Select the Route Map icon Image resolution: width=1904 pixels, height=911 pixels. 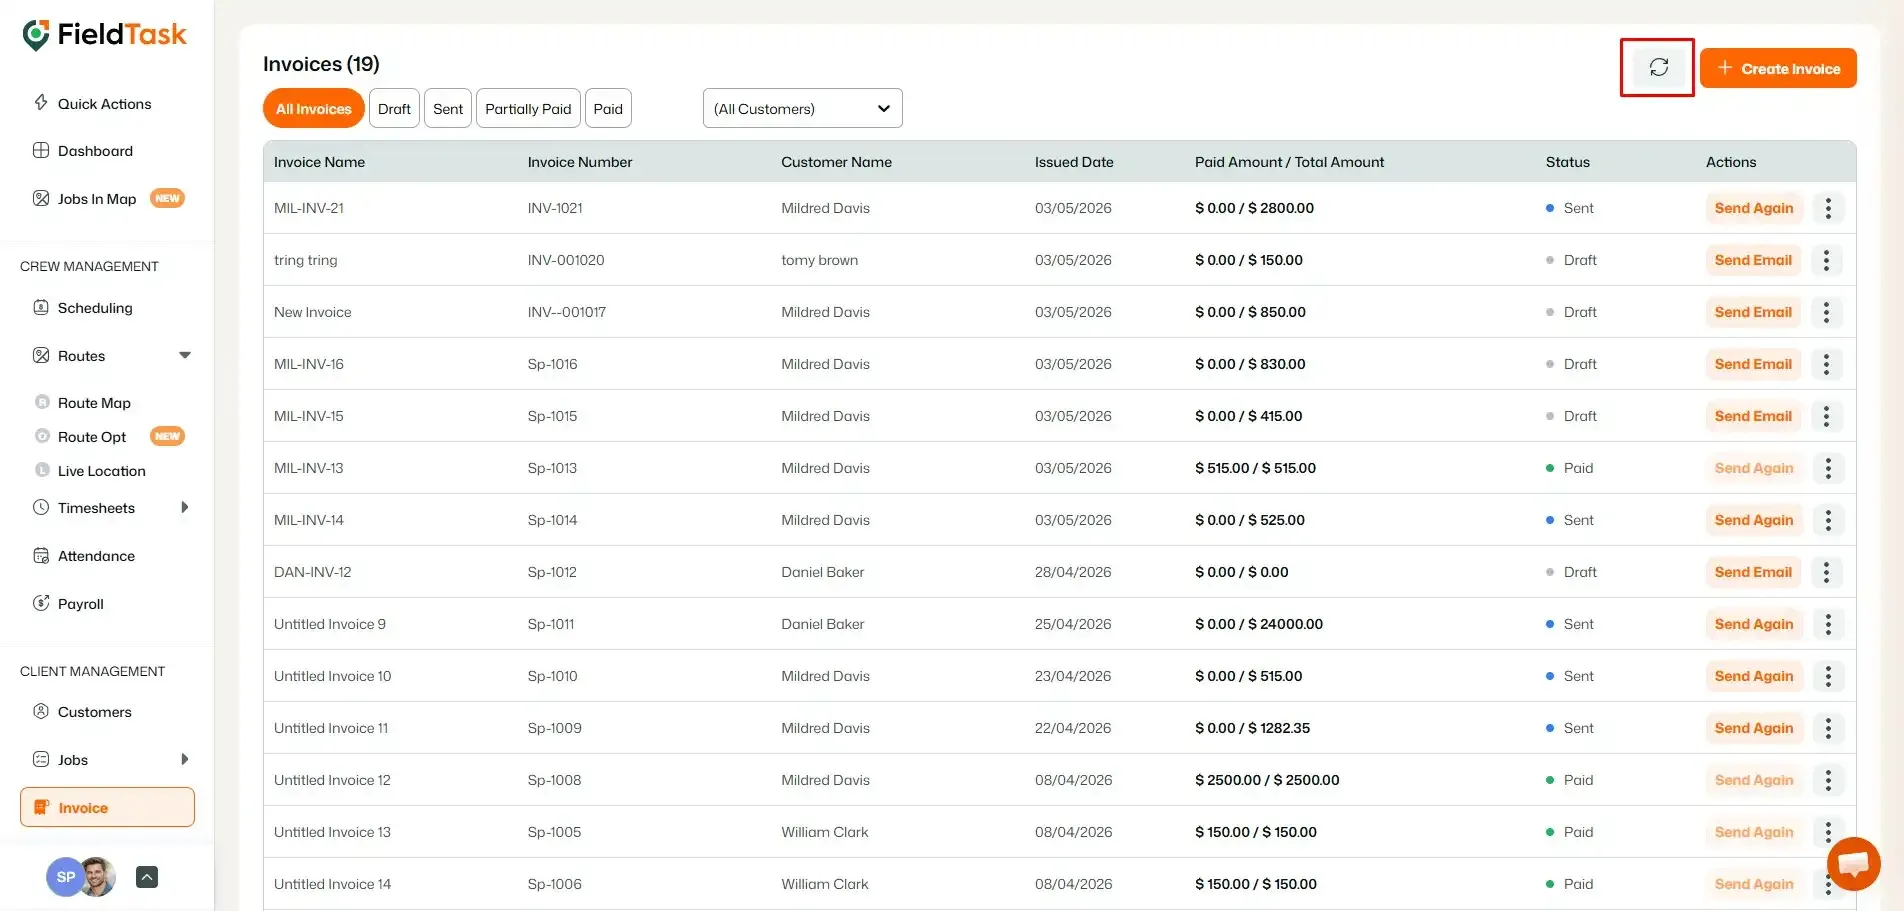click(x=42, y=402)
